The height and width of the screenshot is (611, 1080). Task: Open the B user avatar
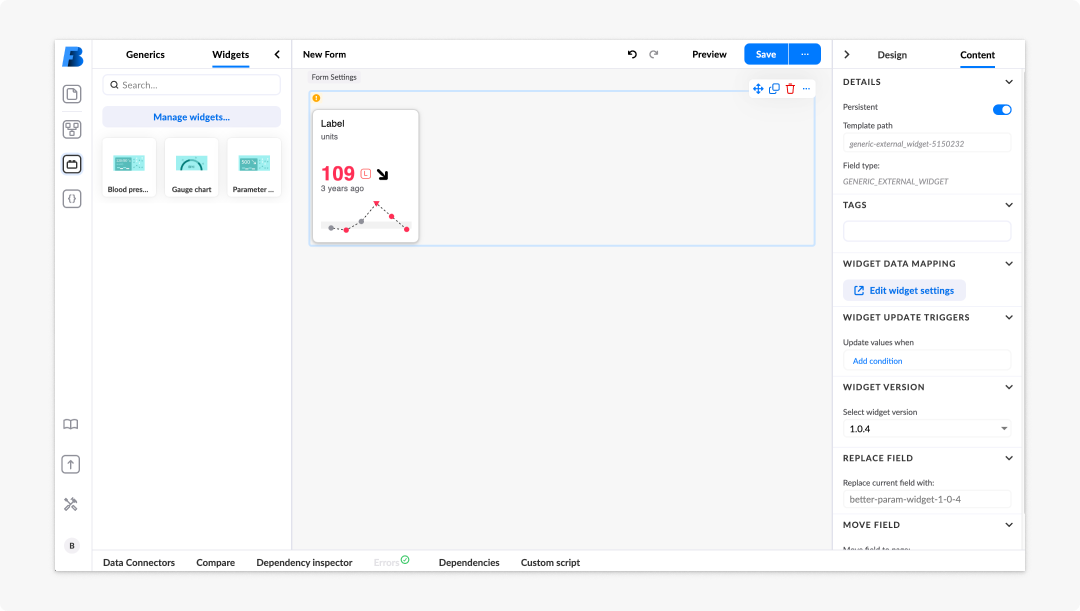(72, 546)
